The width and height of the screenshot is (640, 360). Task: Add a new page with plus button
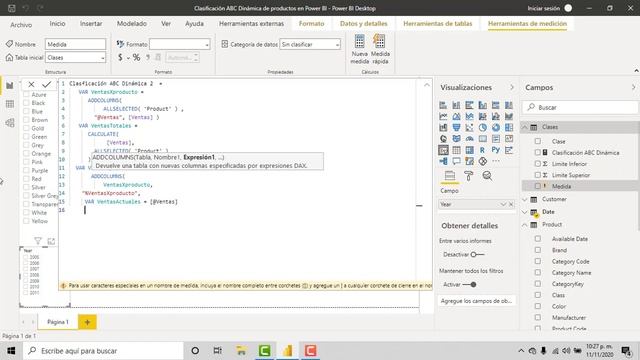pos(87,322)
